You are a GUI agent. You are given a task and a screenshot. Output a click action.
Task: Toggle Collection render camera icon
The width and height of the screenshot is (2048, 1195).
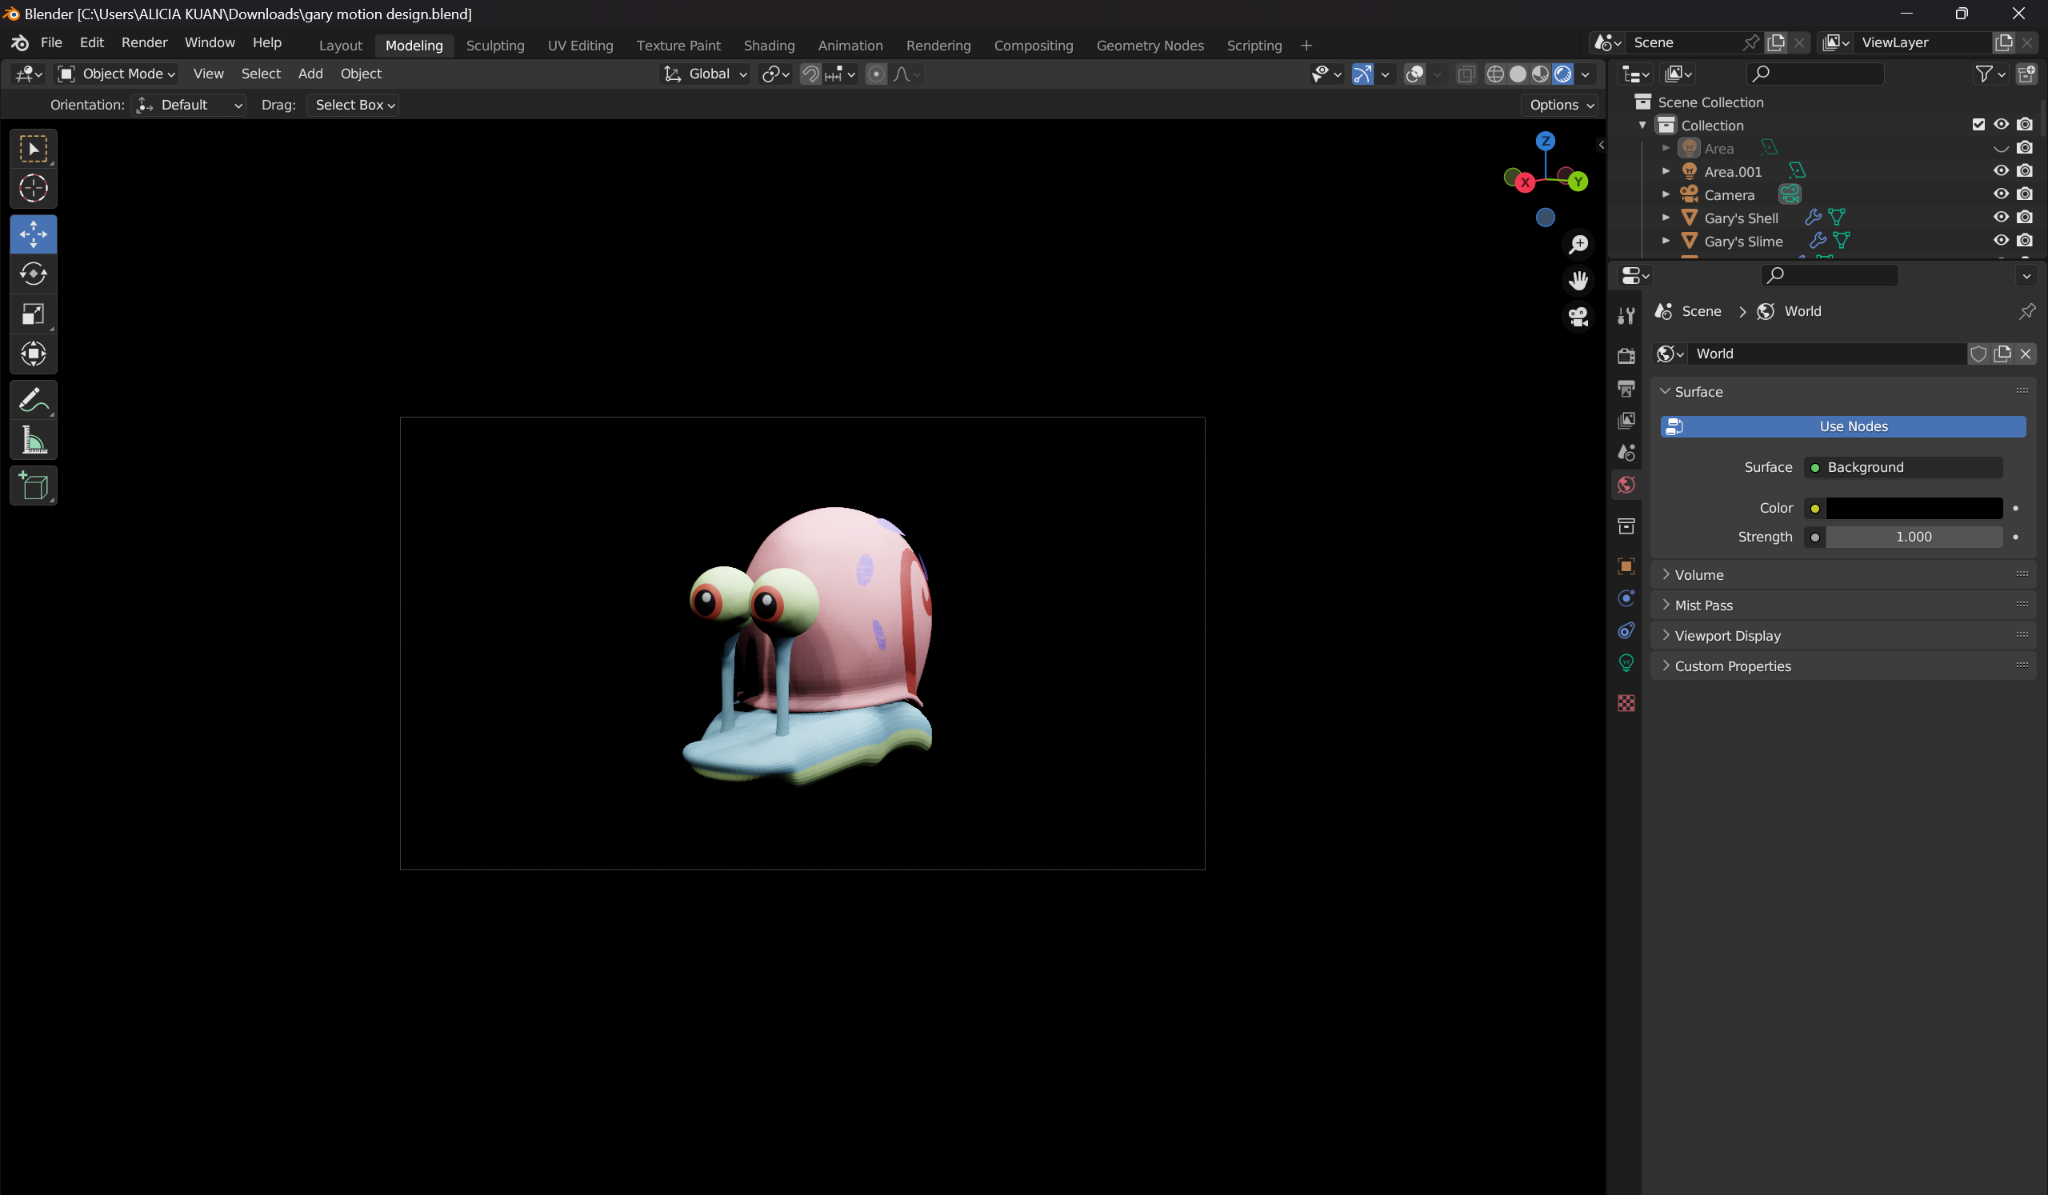click(x=2025, y=125)
